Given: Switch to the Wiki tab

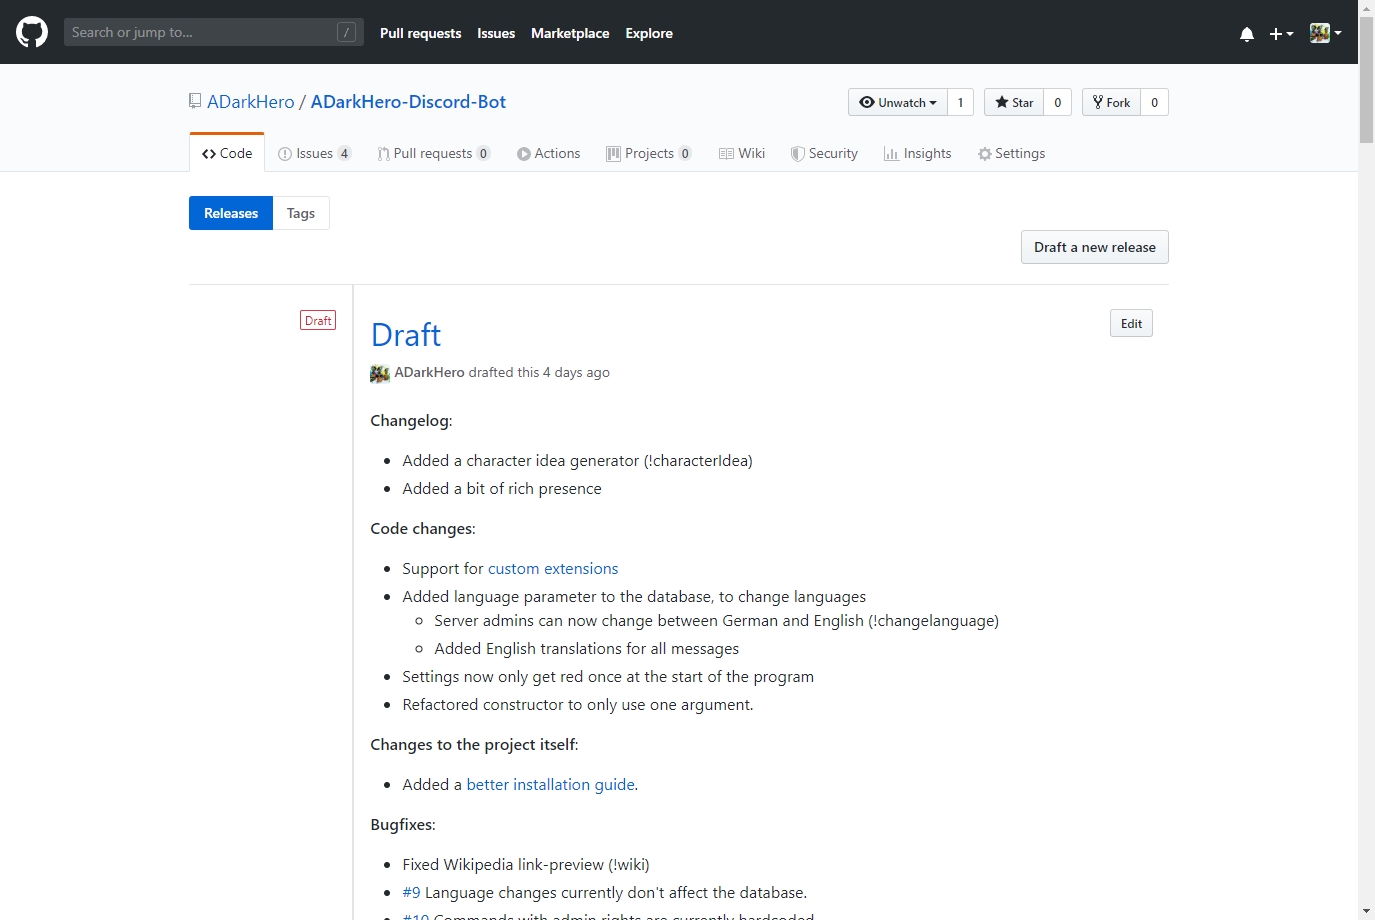Looking at the screenshot, I should (742, 153).
